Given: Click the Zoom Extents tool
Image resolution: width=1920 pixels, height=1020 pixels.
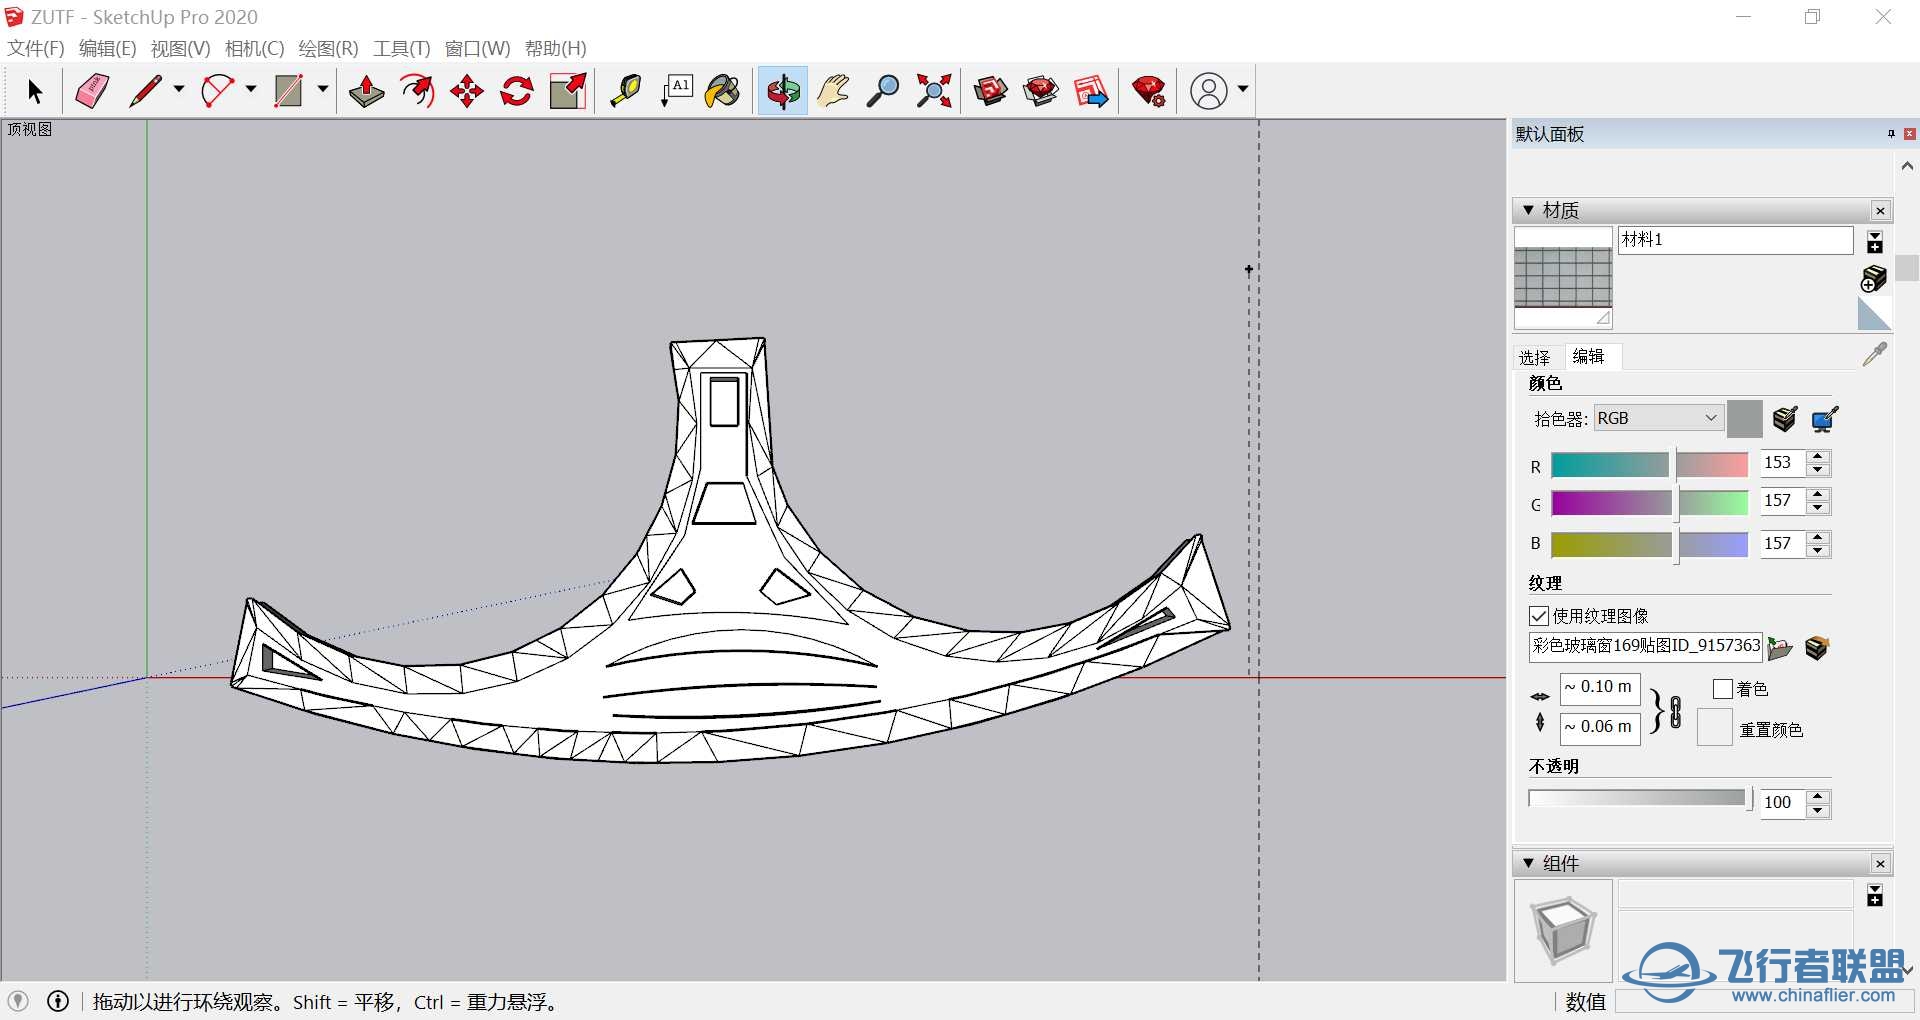Looking at the screenshot, I should (934, 91).
